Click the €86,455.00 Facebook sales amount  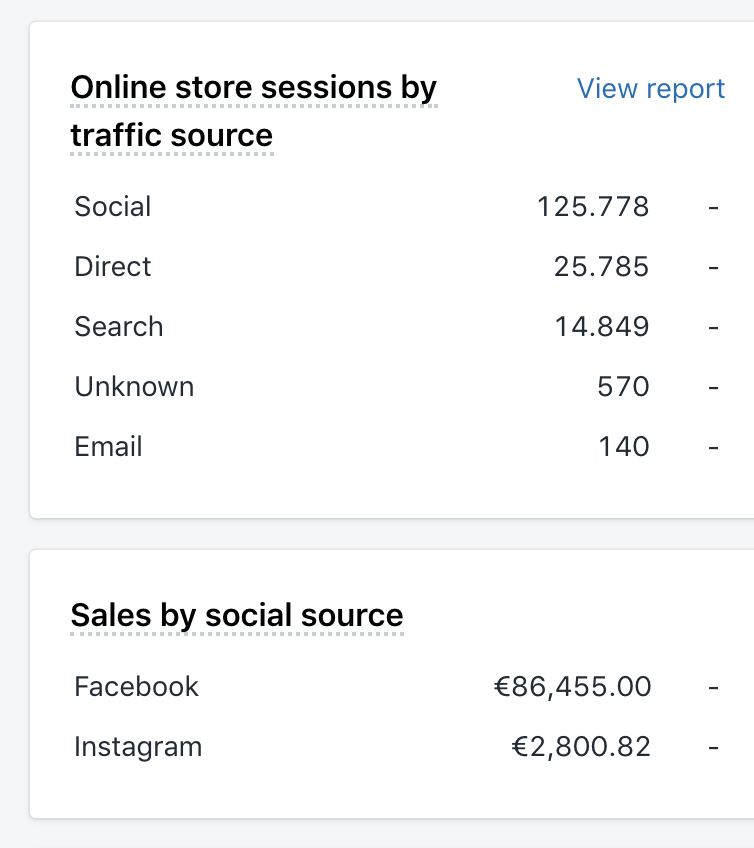coord(572,687)
